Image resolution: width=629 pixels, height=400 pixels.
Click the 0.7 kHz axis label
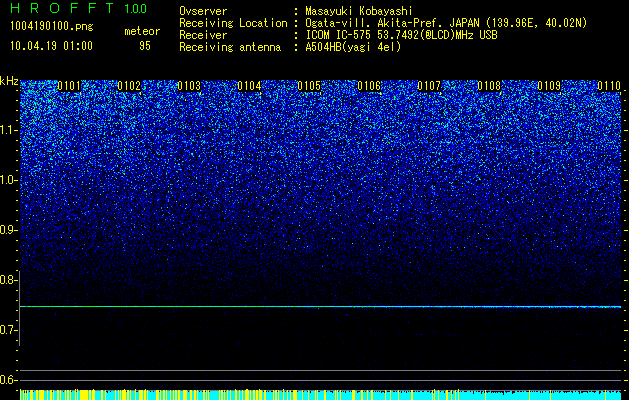pos(9,330)
